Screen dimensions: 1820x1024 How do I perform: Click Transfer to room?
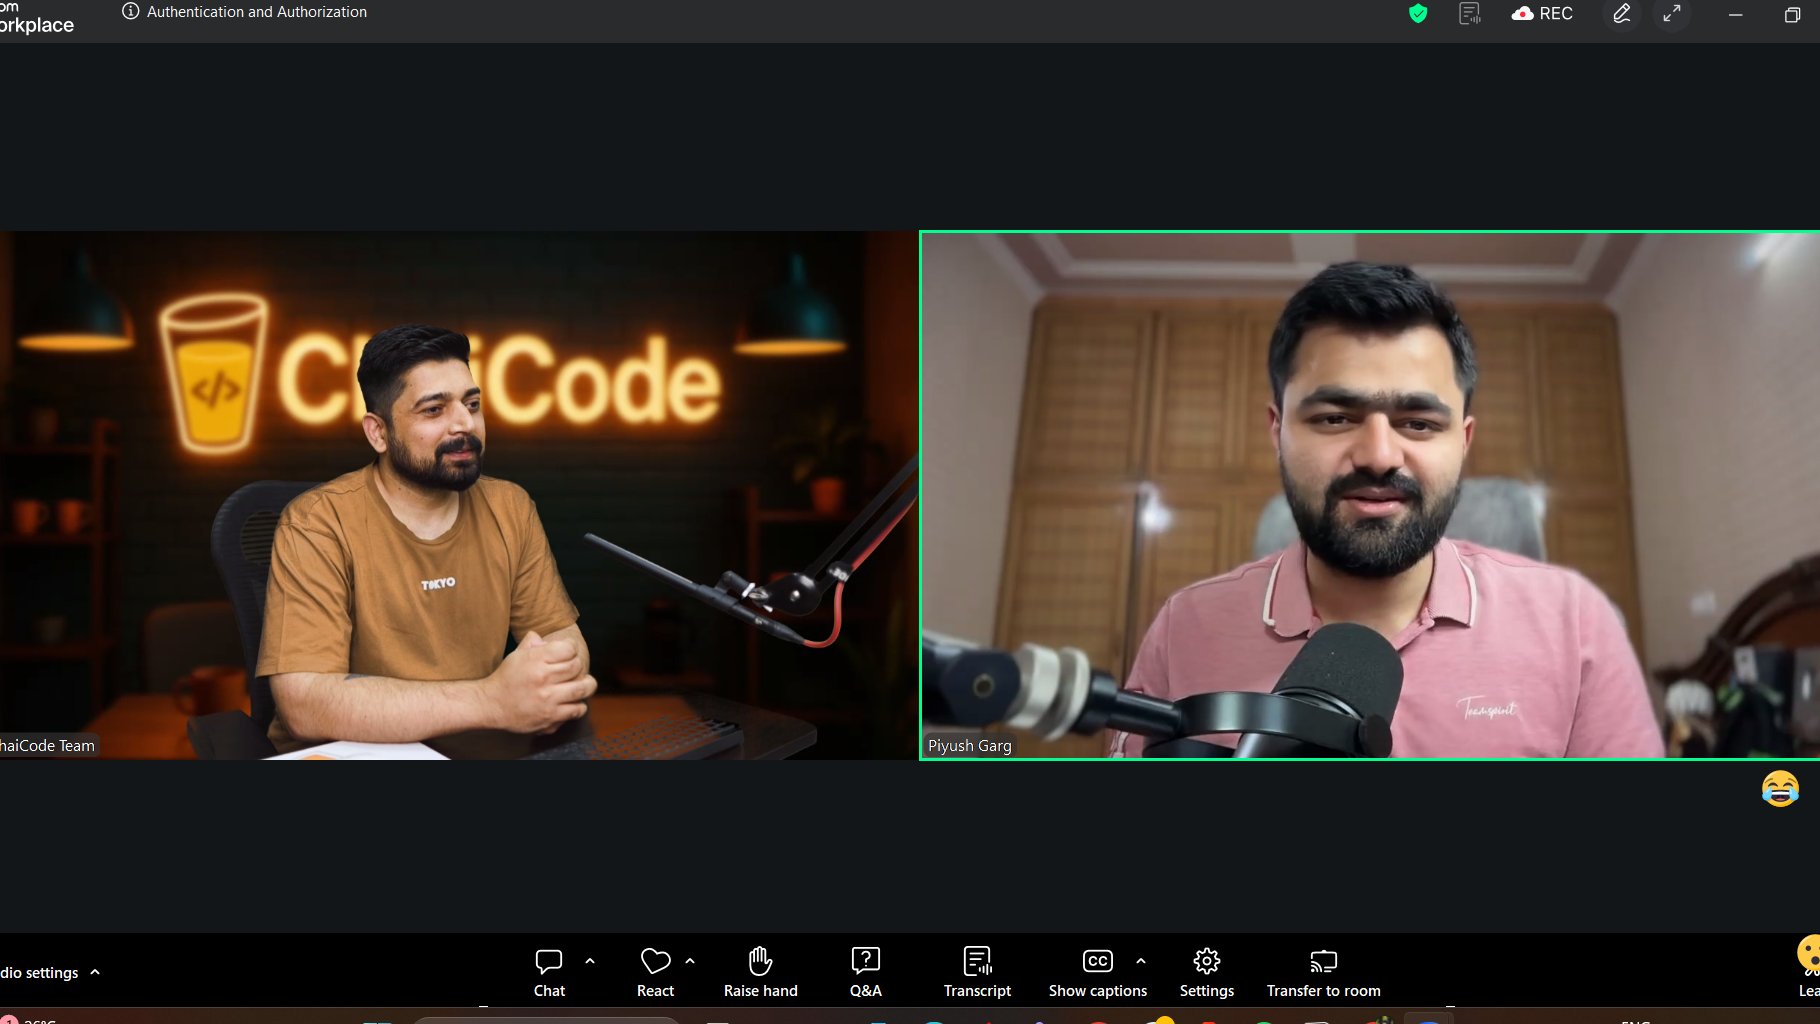[1323, 972]
